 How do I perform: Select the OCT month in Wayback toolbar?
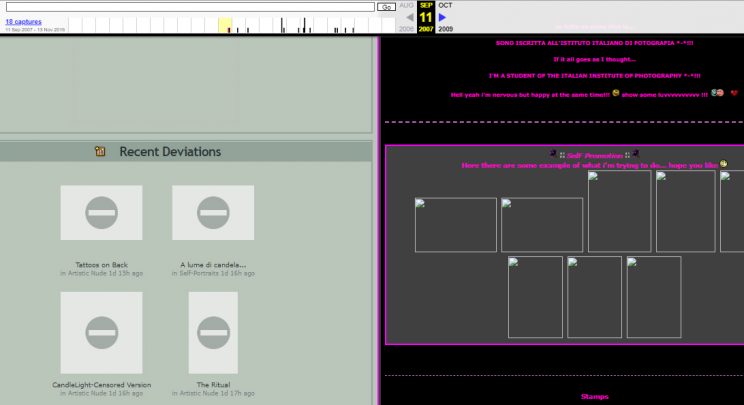[445, 5]
